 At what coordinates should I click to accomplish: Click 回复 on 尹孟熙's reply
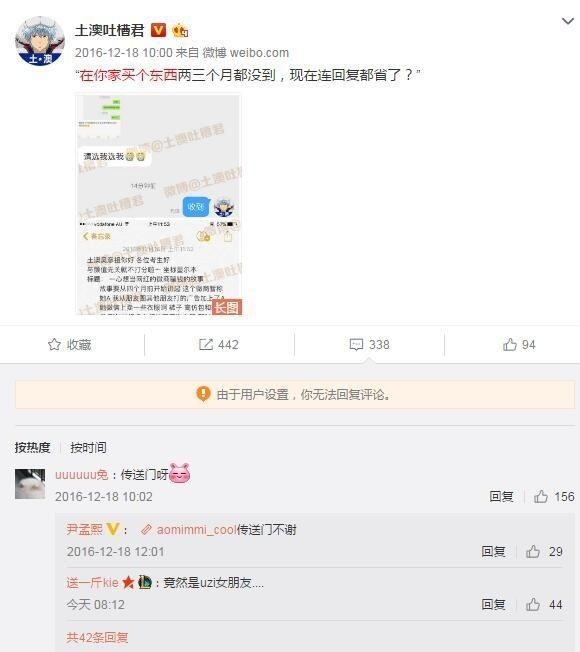(494, 551)
